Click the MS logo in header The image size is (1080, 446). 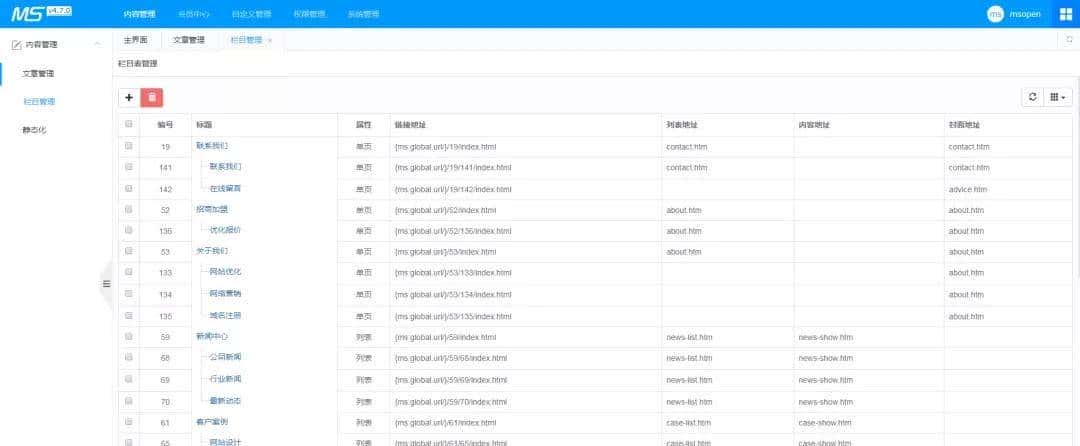pyautogui.click(x=27, y=12)
